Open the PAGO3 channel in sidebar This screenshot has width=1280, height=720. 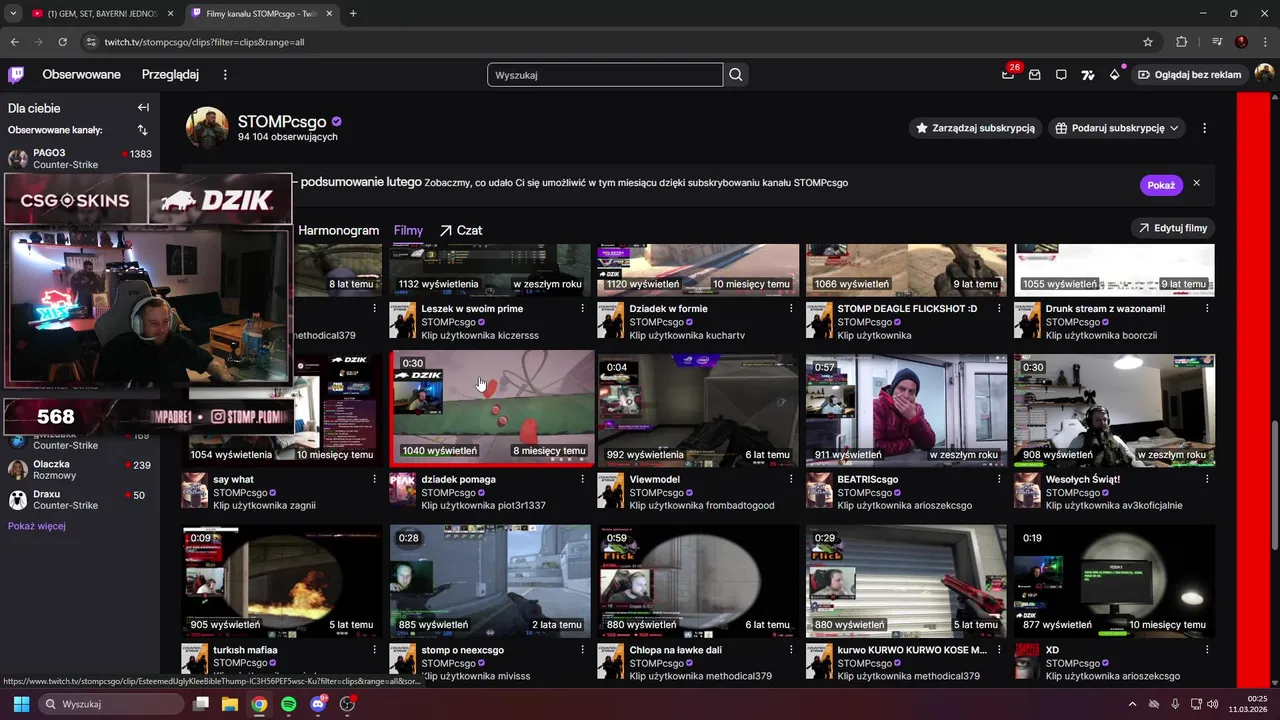coord(80,159)
